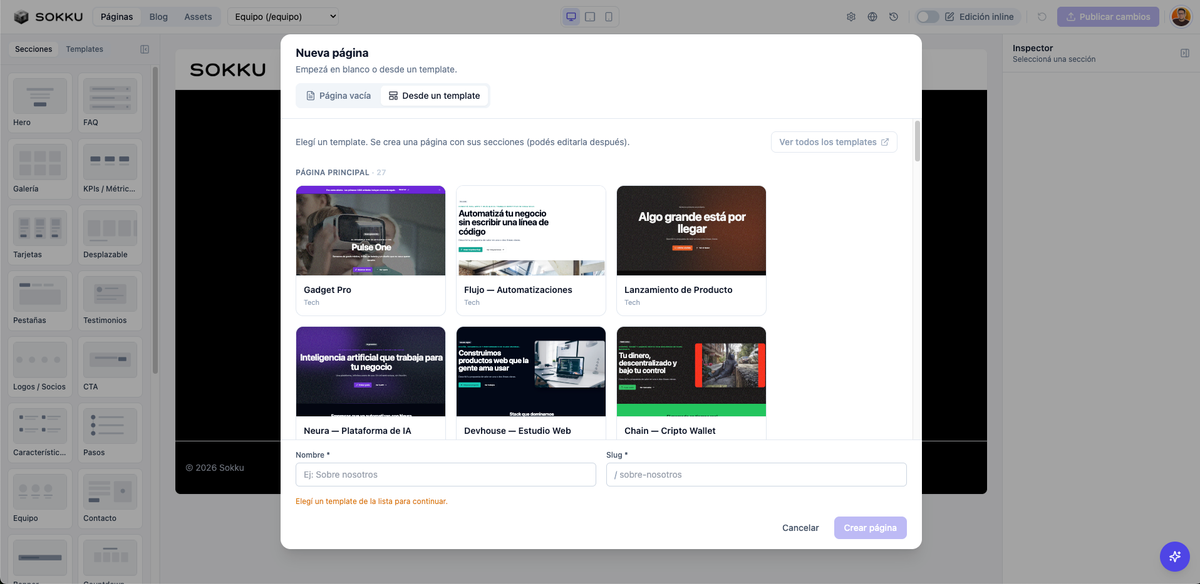Open the Equipo (/equipo) page dropdown
Screen dimensions: 1200x584
click(x=283, y=17)
